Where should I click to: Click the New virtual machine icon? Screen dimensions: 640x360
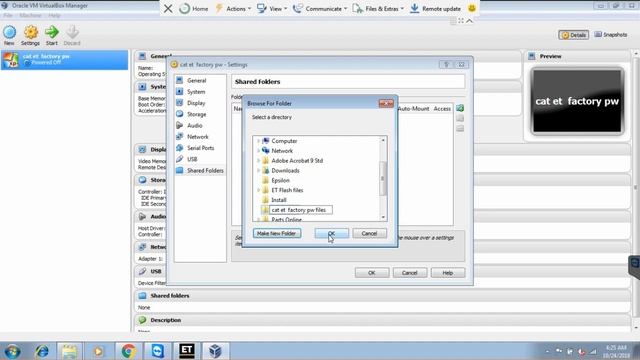pyautogui.click(x=9, y=35)
